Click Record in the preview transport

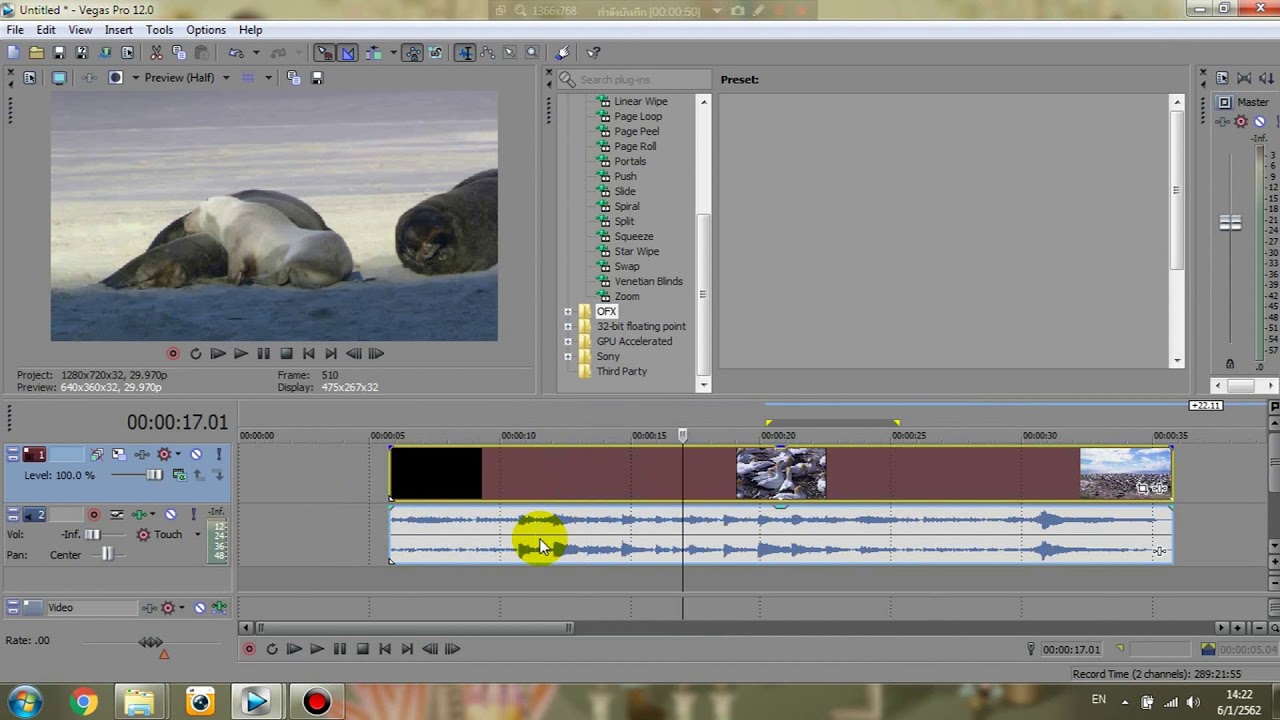point(173,354)
